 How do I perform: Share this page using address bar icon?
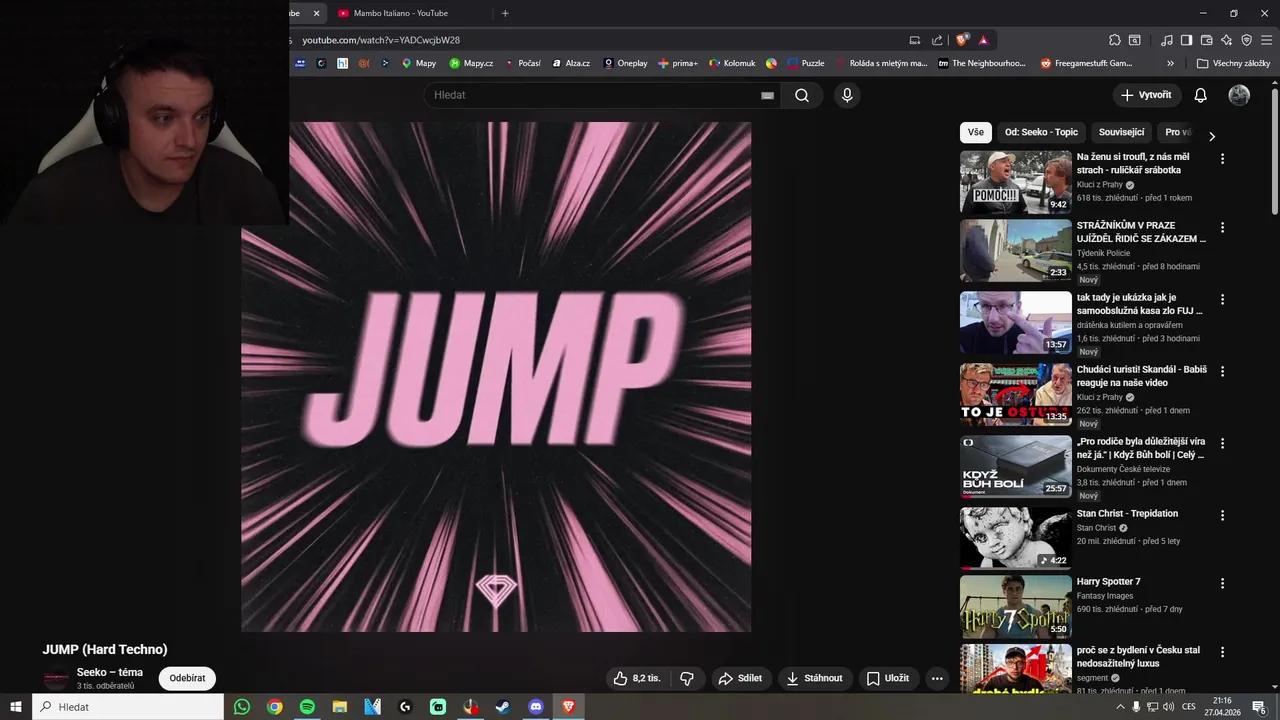[x=937, y=40]
